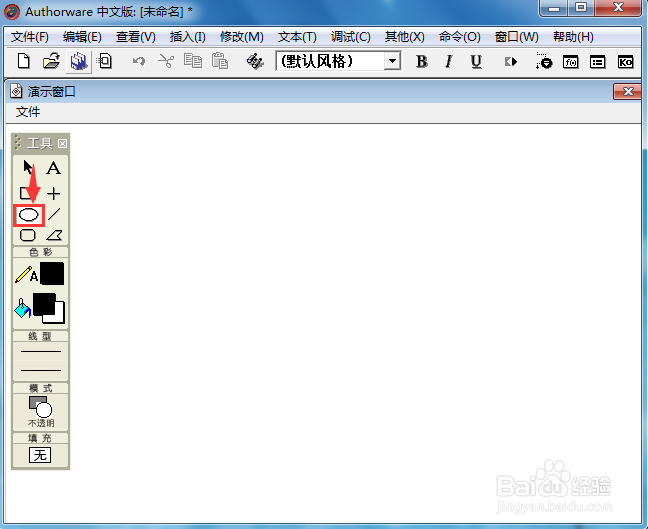Select the Straight Line plus tool
This screenshot has height=529, width=648.
[54, 193]
